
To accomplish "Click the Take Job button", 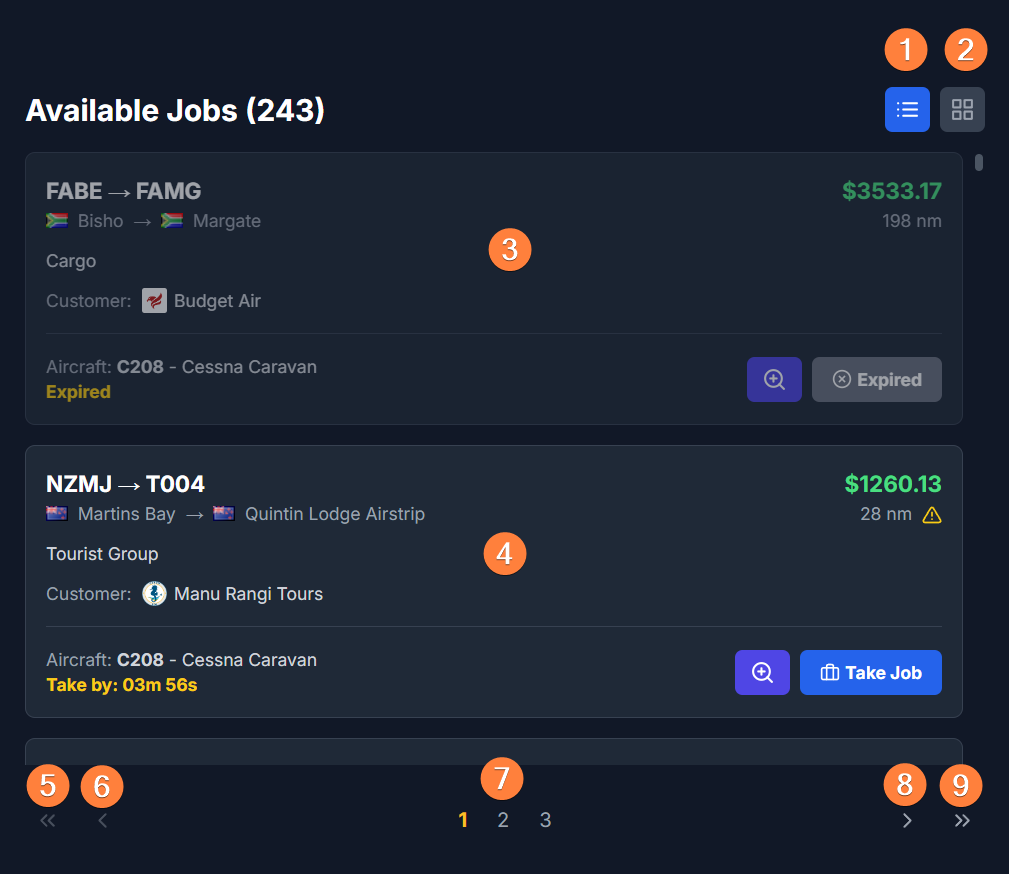I will [x=870, y=673].
